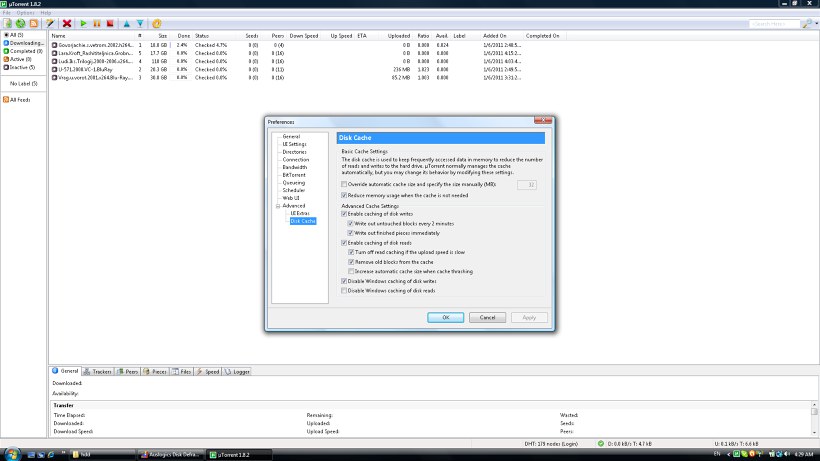Select Bandwidth in the preferences tree
The width and height of the screenshot is (820, 461).
tap(295, 167)
